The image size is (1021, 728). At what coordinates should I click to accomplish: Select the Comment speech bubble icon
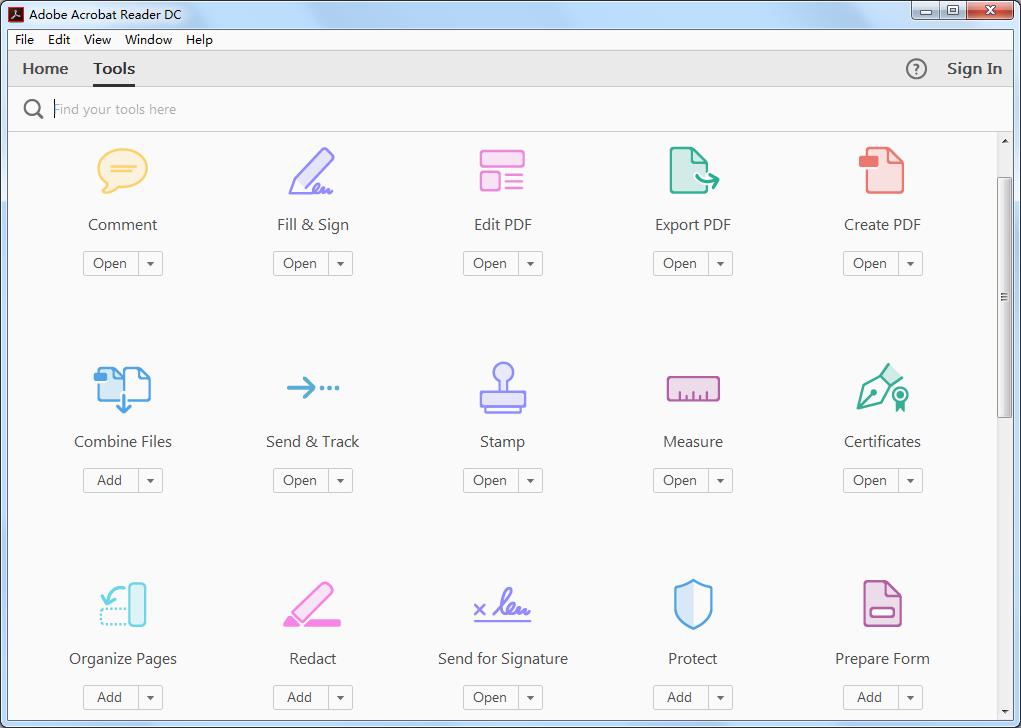point(122,171)
